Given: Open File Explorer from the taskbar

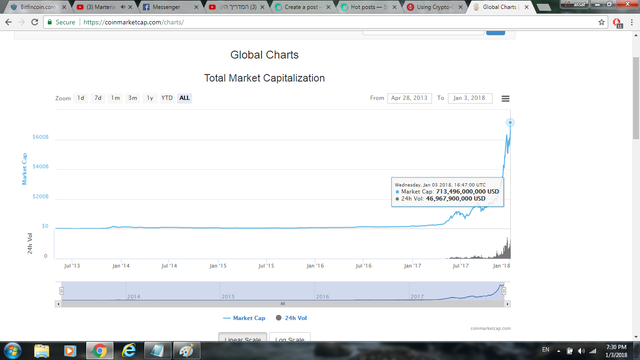Looking at the screenshot, I should point(42,351).
